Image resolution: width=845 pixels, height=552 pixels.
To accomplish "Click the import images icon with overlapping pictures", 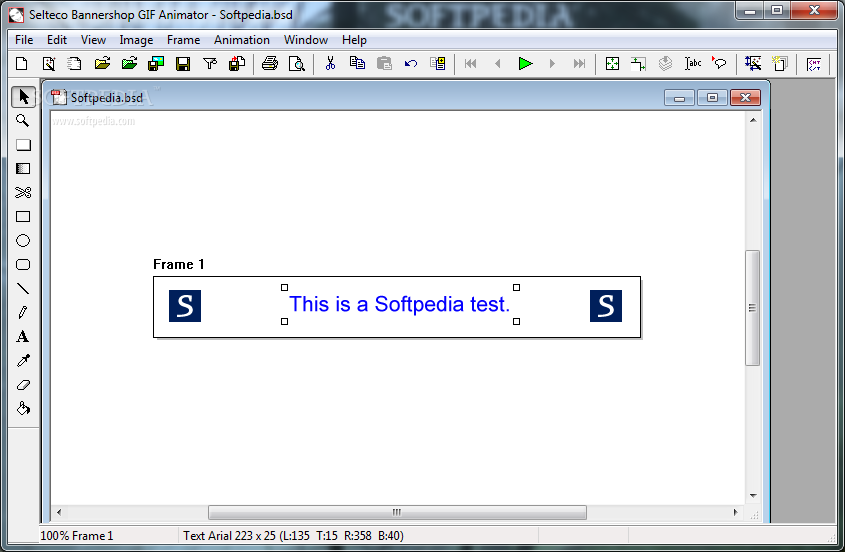I will click(x=156, y=64).
